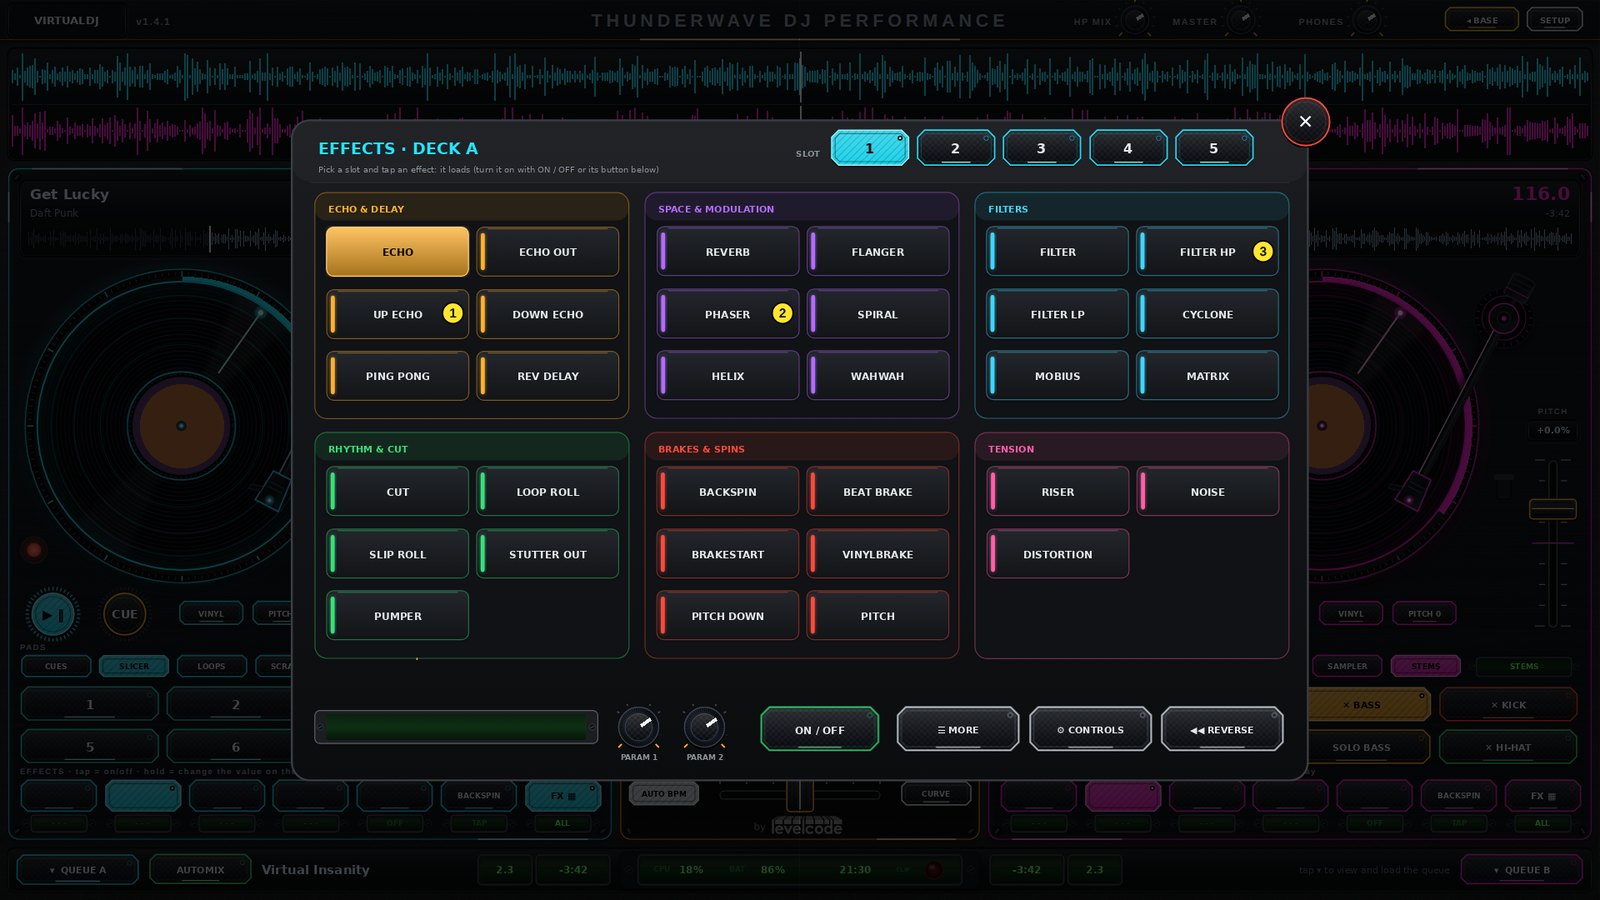Viewport: 1600px width, 900px height.
Task: Switch to the SLICER pads tab
Action: [134, 666]
